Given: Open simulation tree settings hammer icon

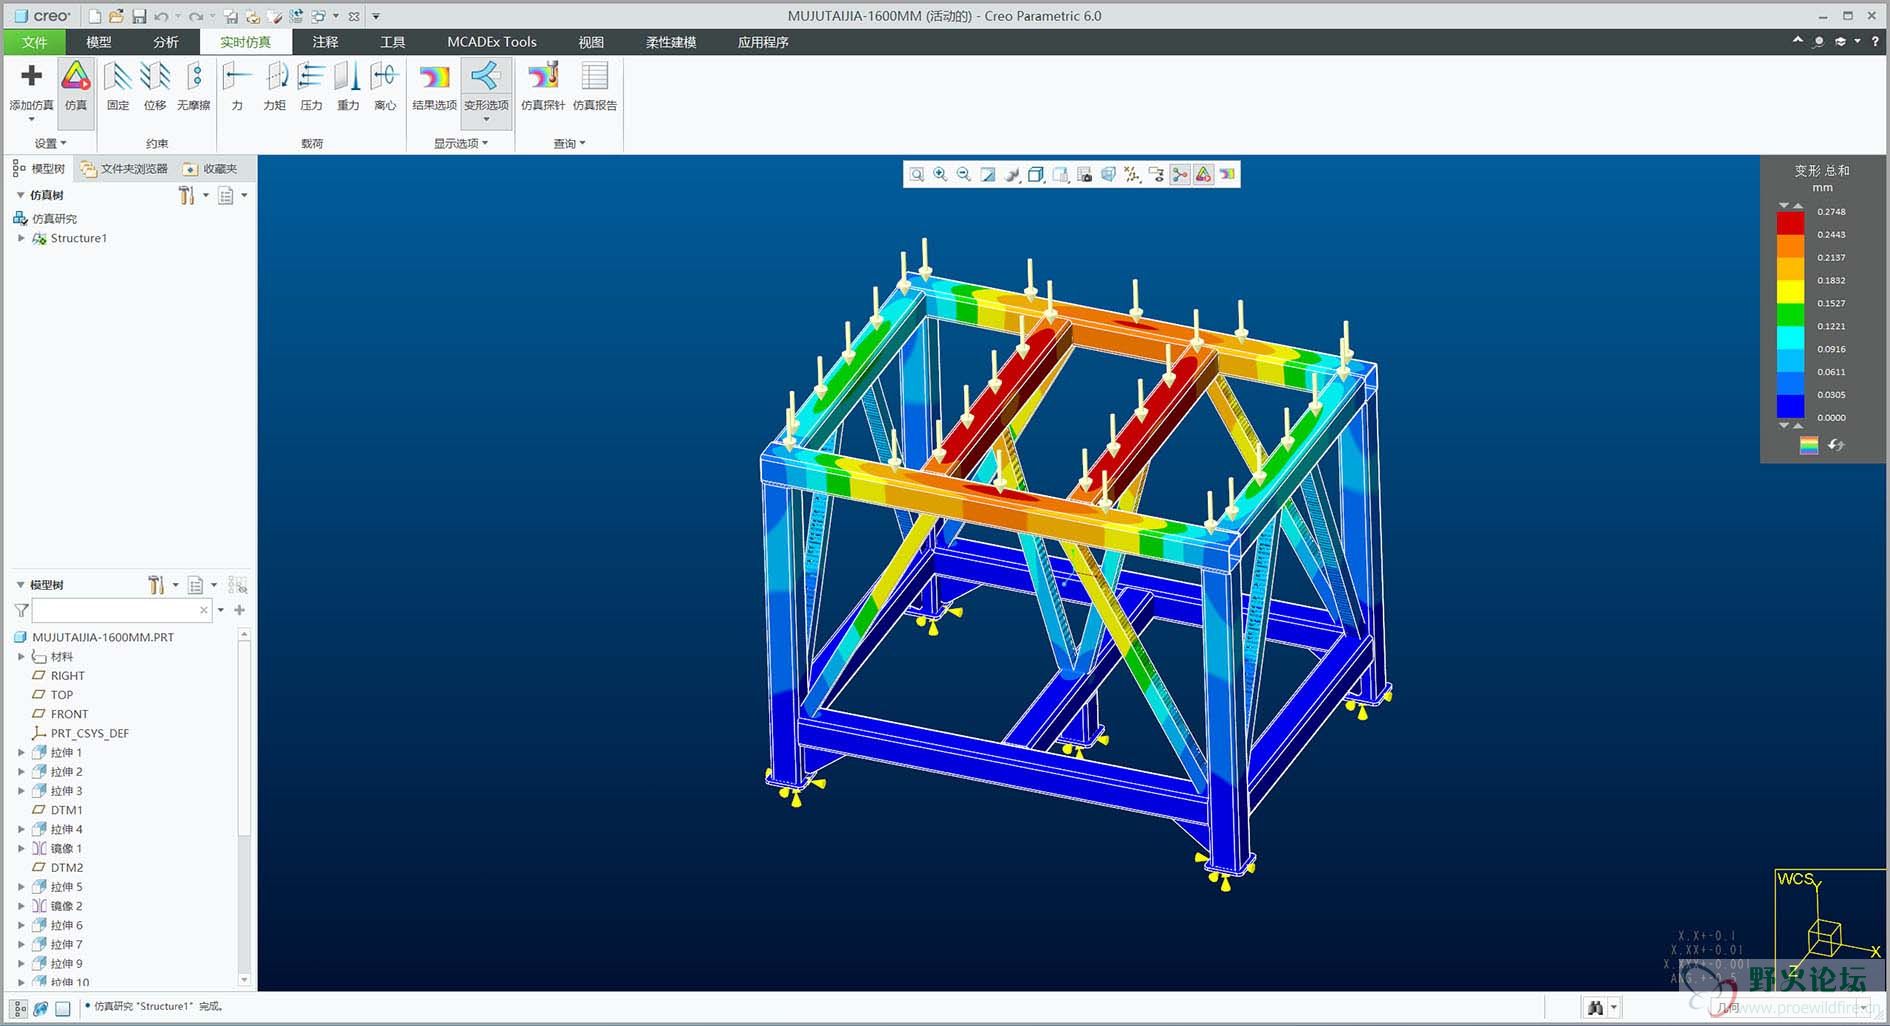Looking at the screenshot, I should 187,195.
